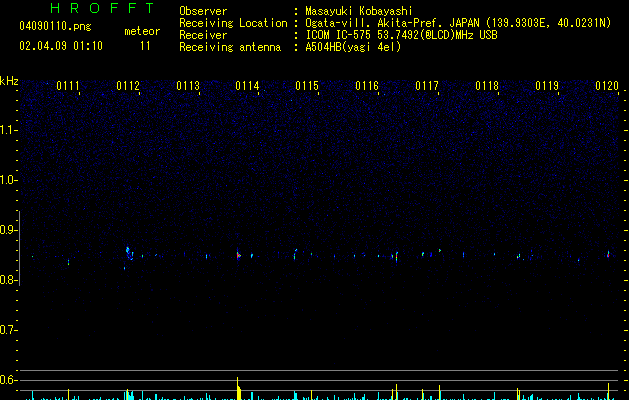Click the word meteor above the count
The image size is (629, 400).
(x=142, y=31)
